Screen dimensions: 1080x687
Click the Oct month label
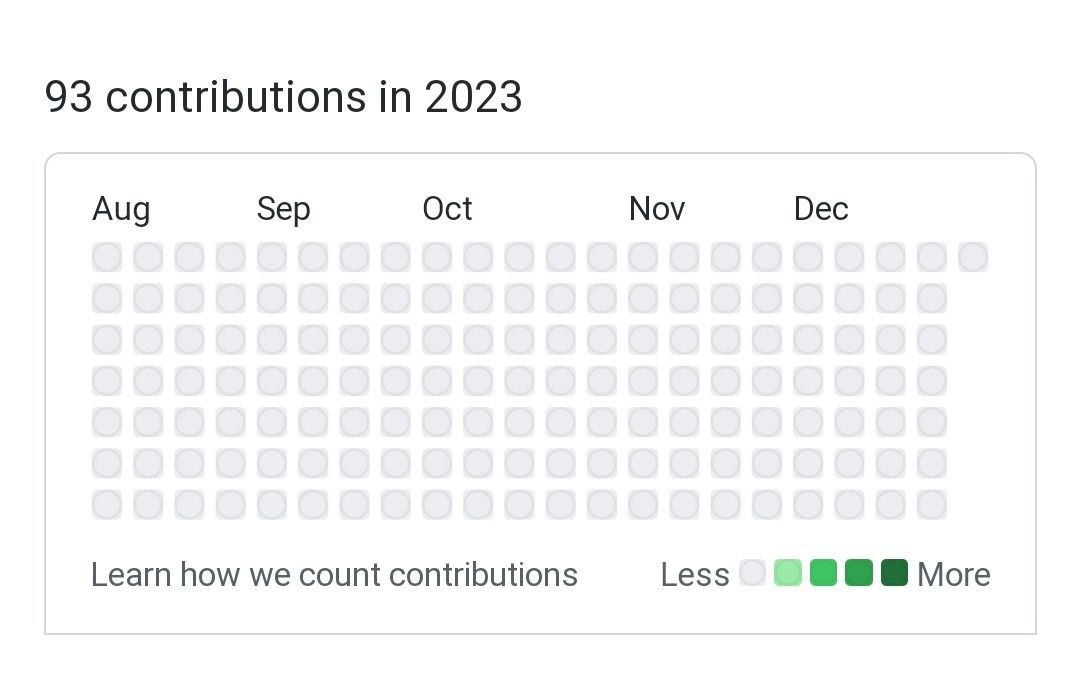447,208
